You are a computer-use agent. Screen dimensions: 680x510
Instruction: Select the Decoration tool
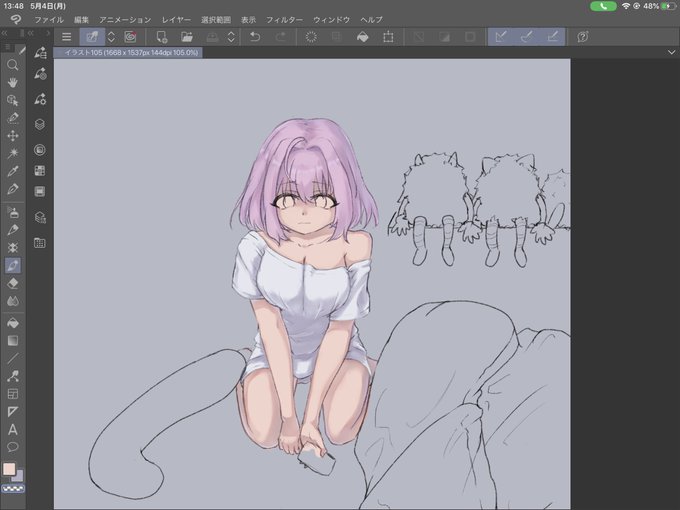[x=13, y=248]
